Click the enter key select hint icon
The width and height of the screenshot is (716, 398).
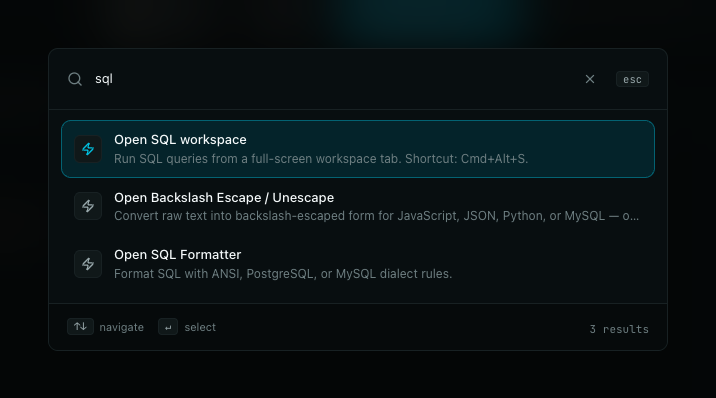(x=168, y=326)
